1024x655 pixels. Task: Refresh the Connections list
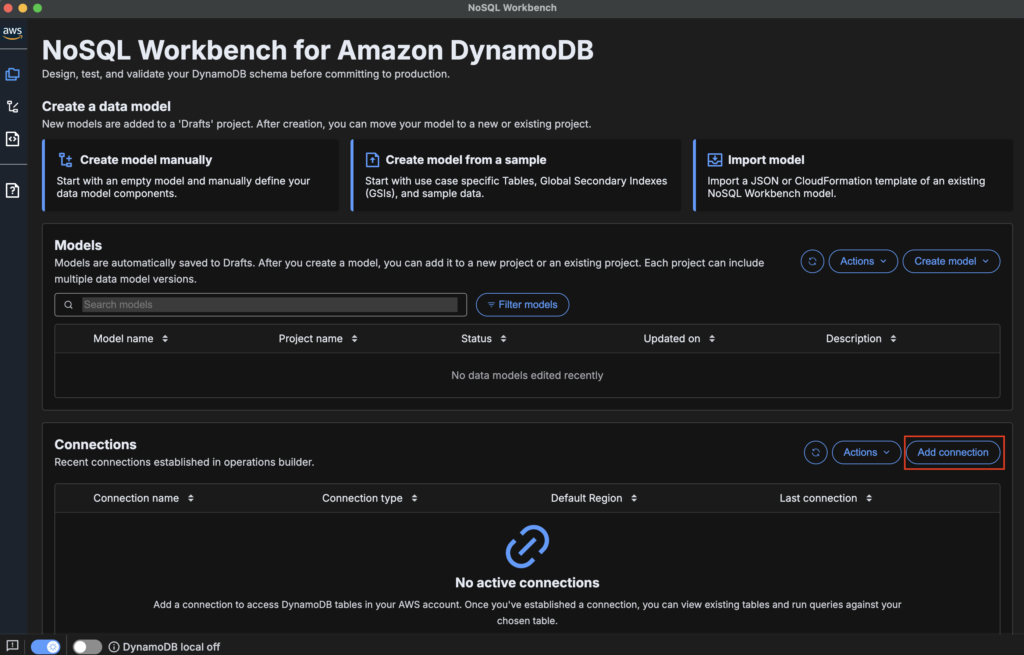pos(815,452)
